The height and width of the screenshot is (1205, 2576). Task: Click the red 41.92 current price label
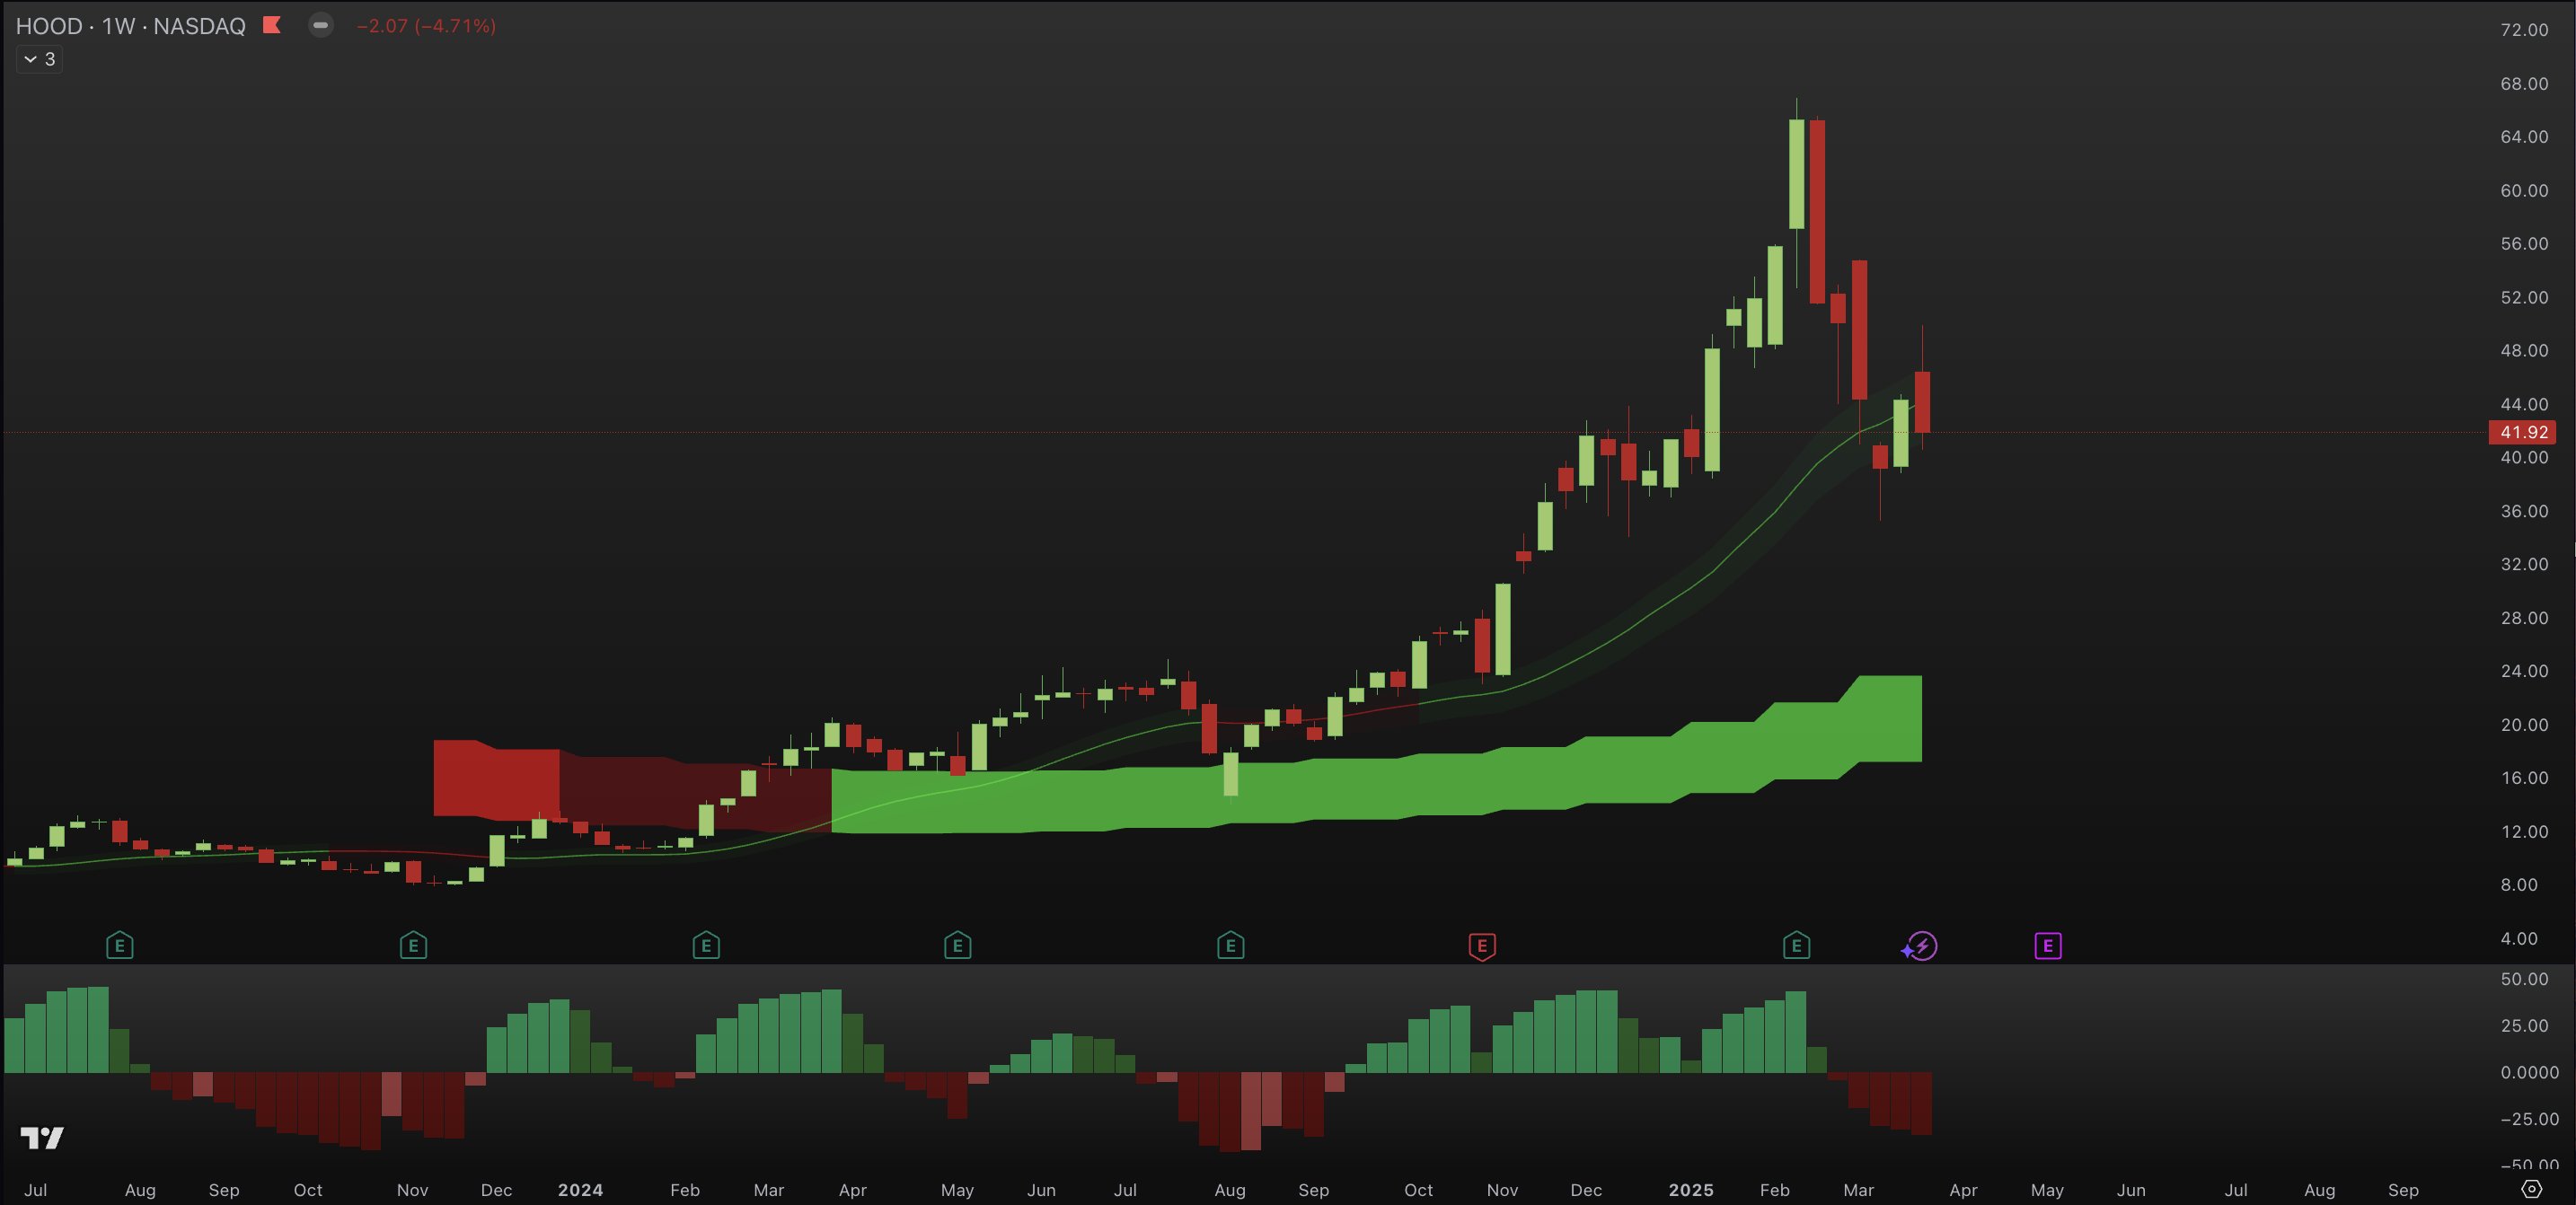click(2522, 432)
